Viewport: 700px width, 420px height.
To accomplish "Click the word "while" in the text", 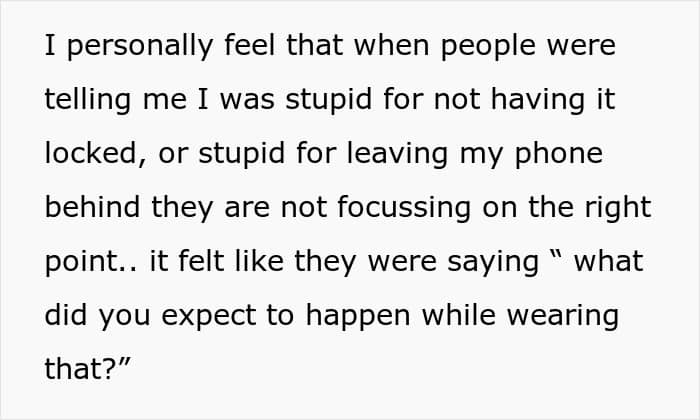I will click(458, 315).
